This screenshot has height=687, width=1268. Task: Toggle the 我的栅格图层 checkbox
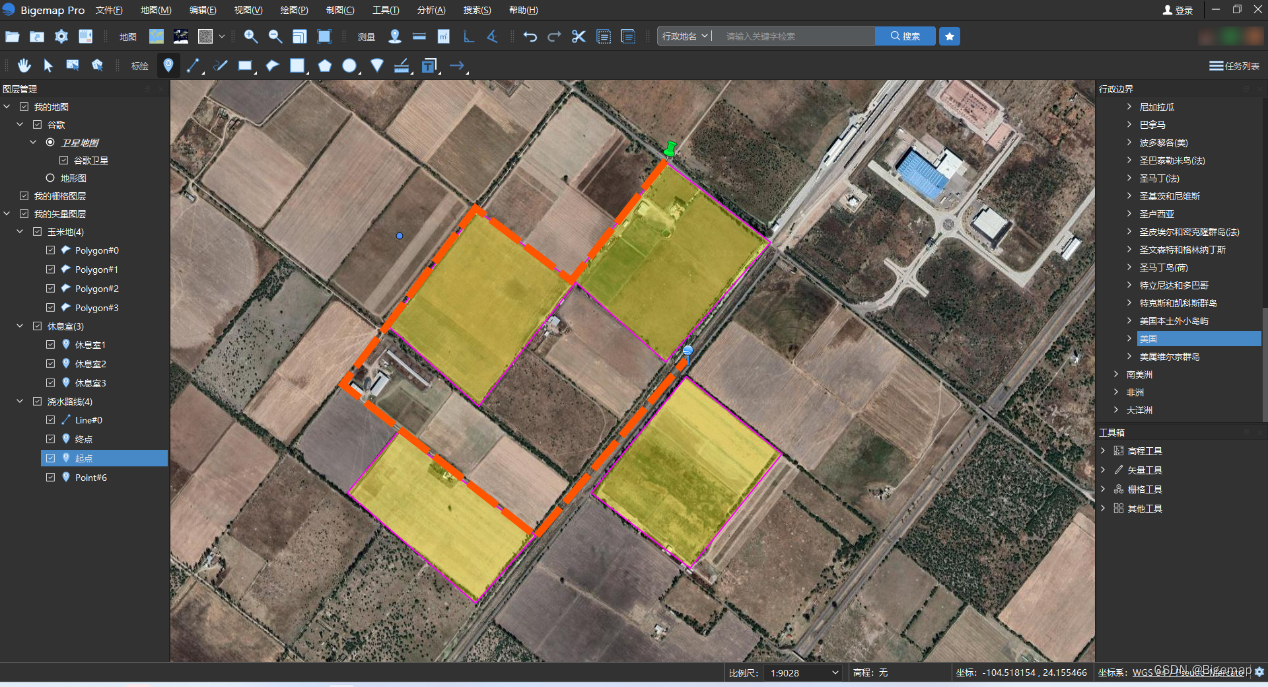[x=24, y=196]
